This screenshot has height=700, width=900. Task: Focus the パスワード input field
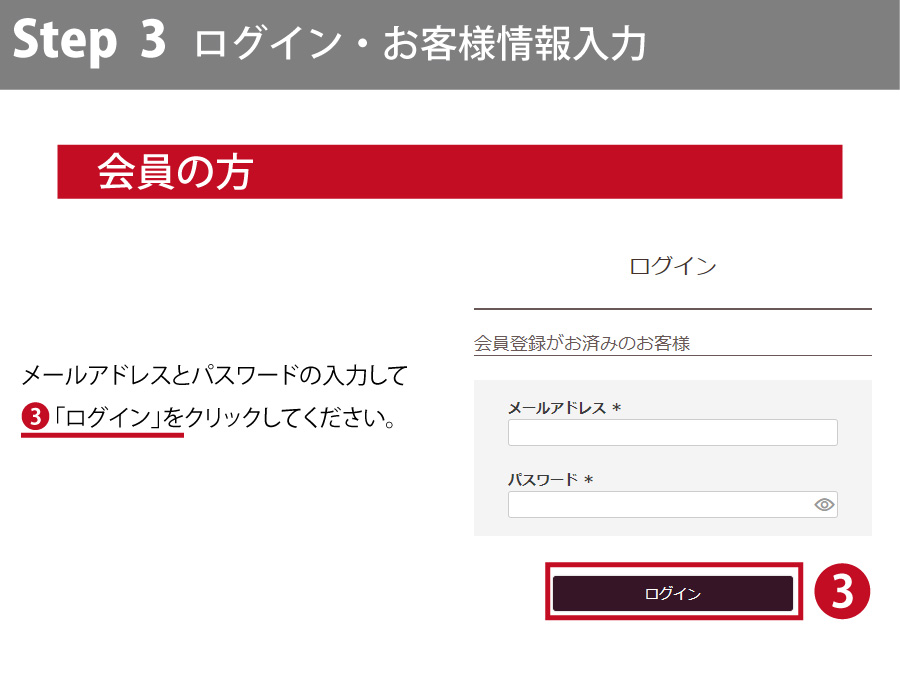pos(660,505)
